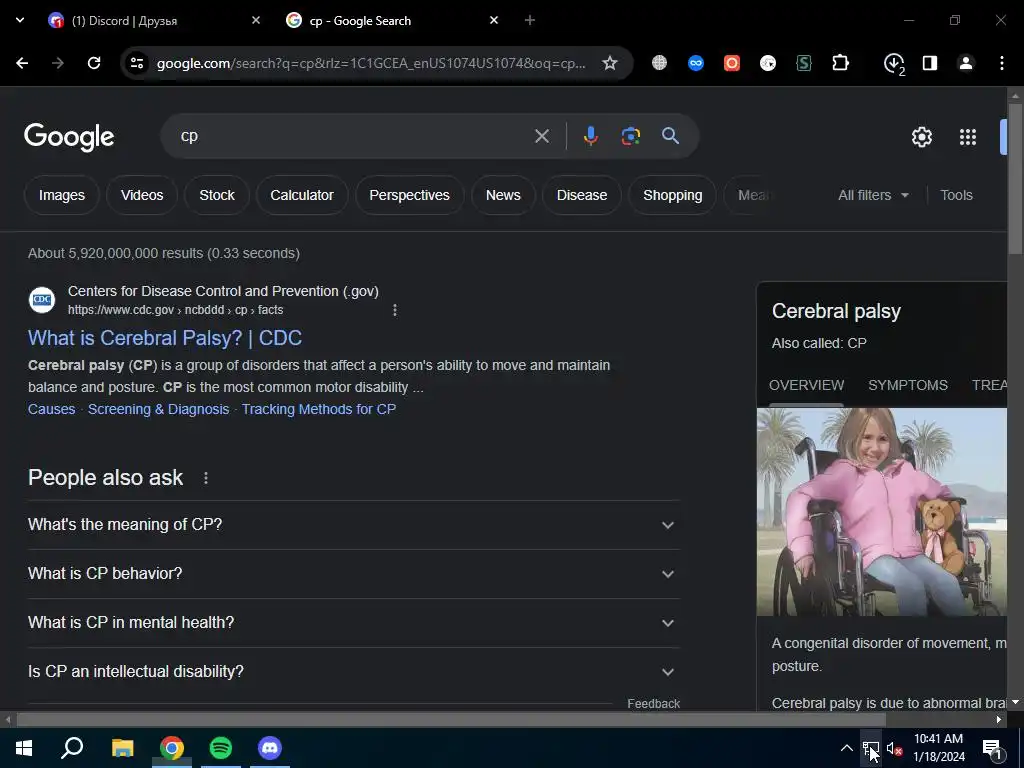The width and height of the screenshot is (1024, 768).
Task: Search by image with Google Lens
Action: (631, 136)
